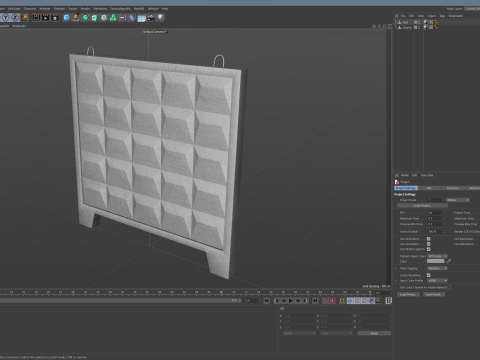
Task: Open the View Clipping dropdown
Action: pos(437,268)
